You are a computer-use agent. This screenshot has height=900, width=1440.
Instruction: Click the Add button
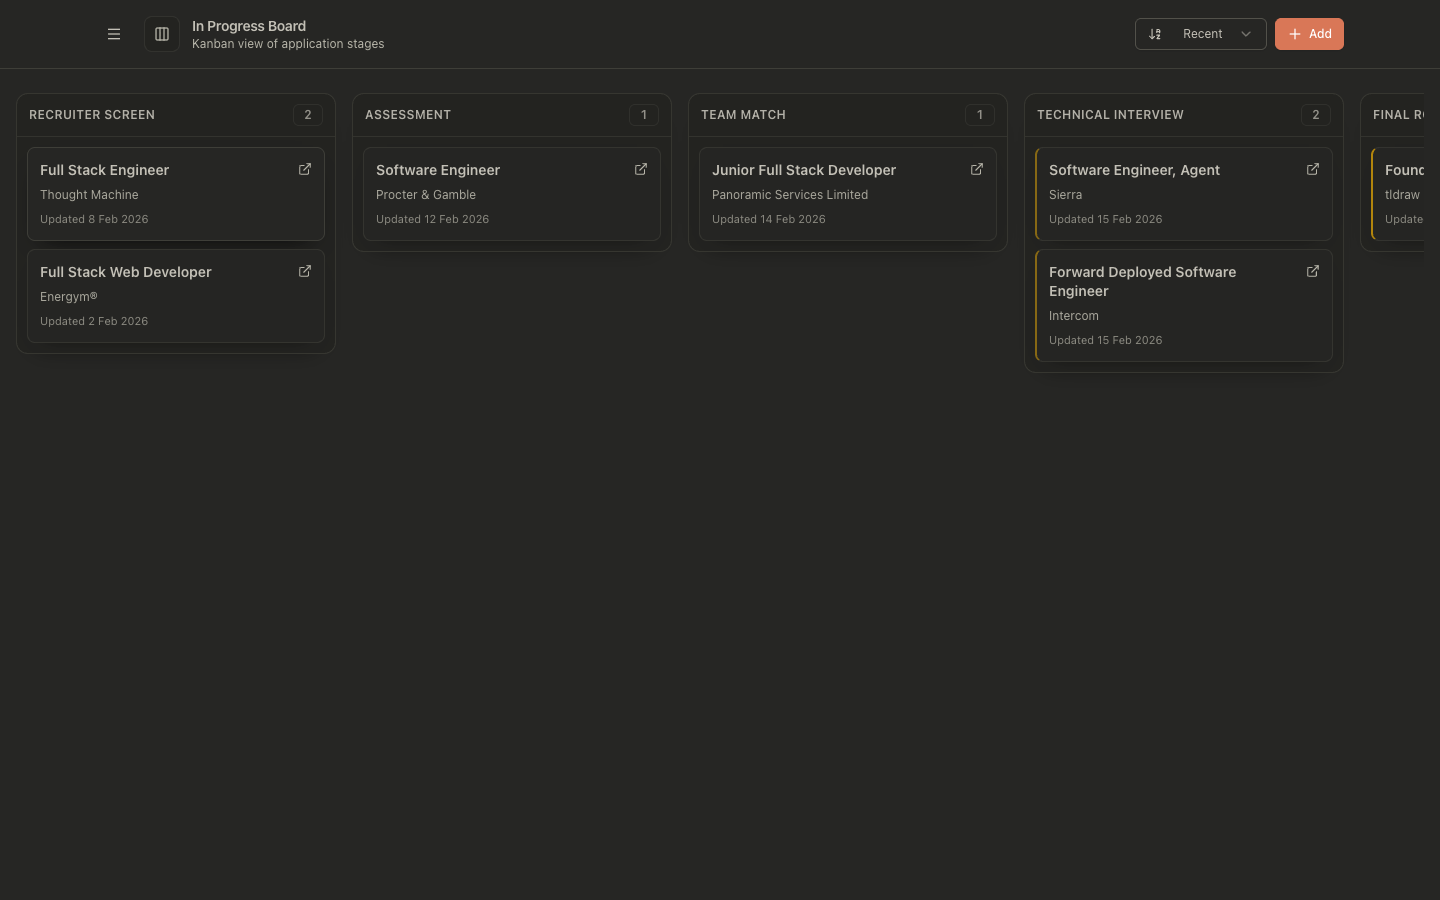[1309, 34]
